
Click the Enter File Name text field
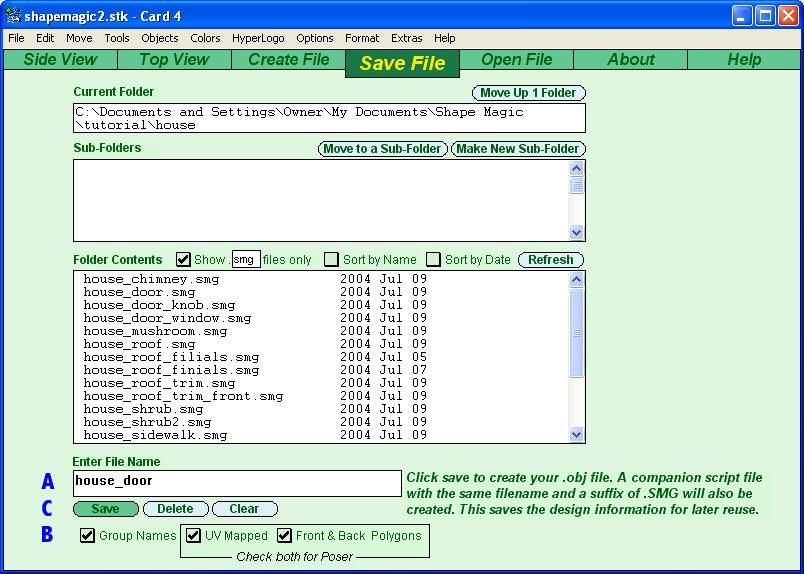click(x=237, y=482)
